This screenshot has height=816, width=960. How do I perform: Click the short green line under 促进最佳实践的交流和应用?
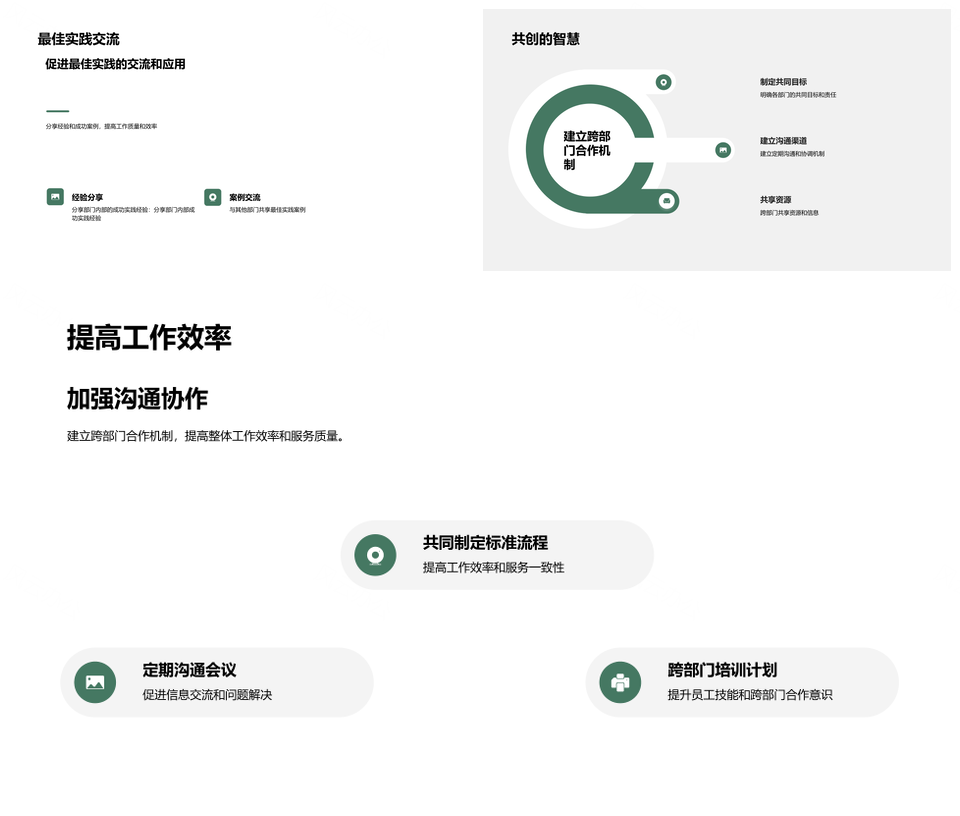tap(57, 111)
